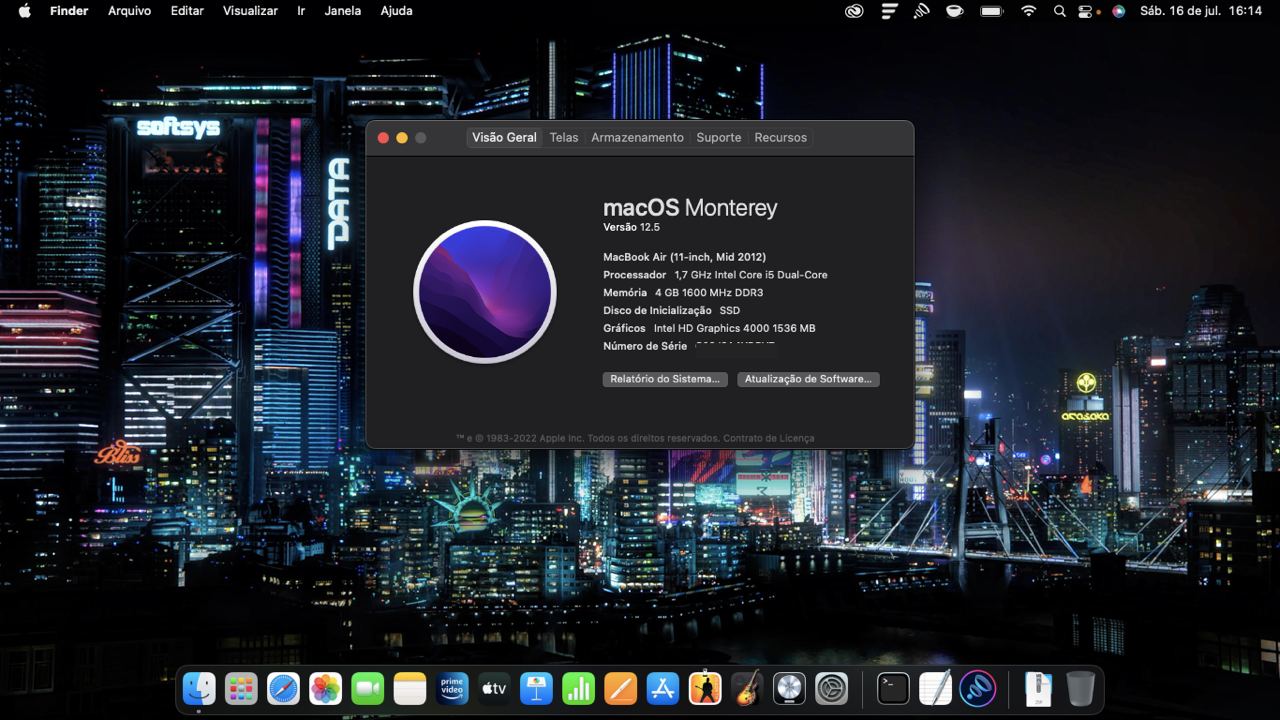Select the Telas tab
Image resolution: width=1280 pixels, height=720 pixels.
[564, 138]
